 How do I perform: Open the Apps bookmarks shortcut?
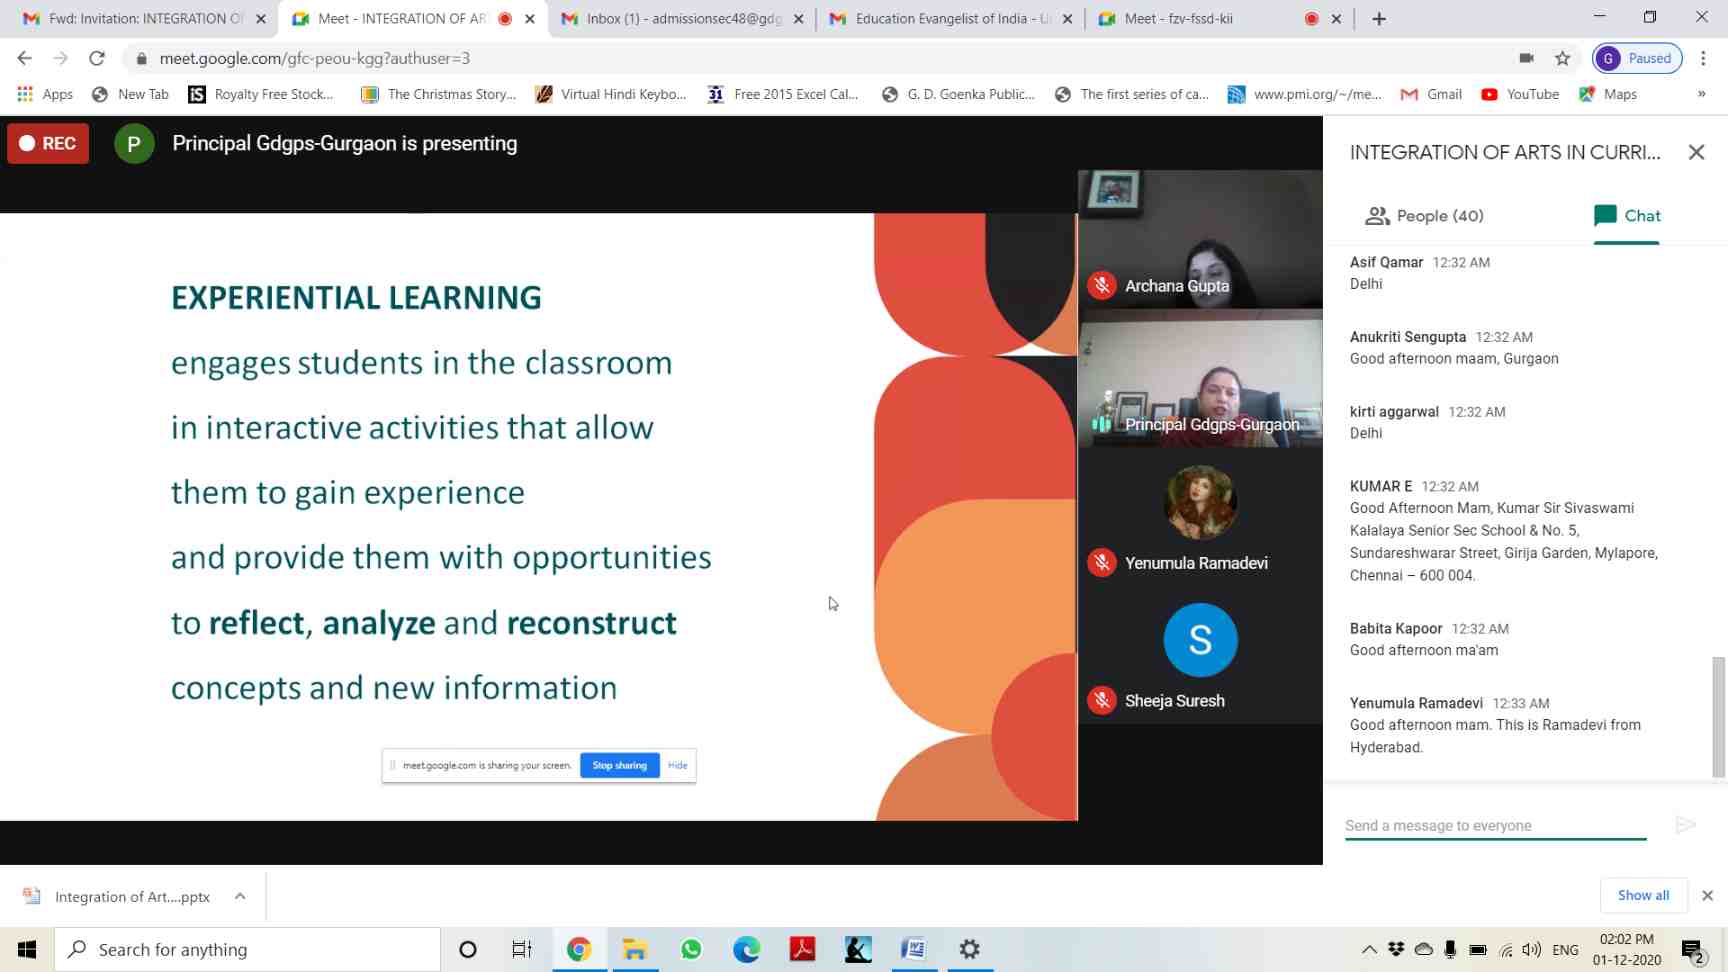pos(45,94)
